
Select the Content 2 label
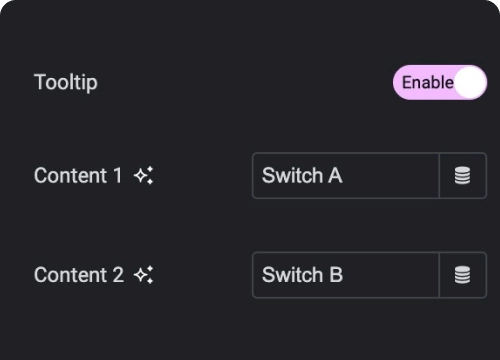pos(79,275)
